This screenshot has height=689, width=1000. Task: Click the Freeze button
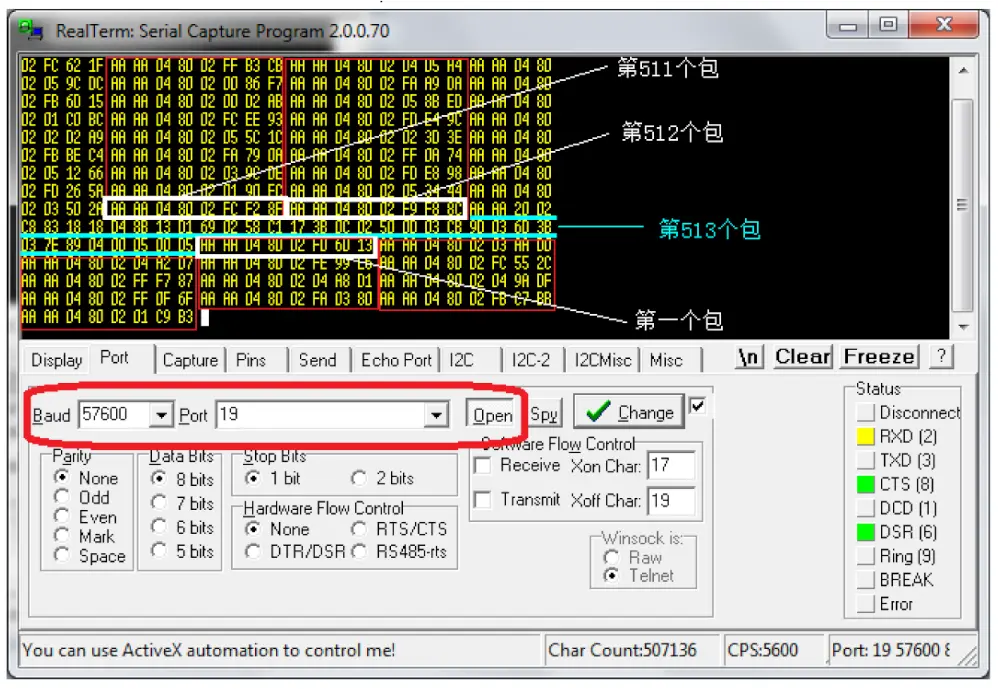point(879,357)
